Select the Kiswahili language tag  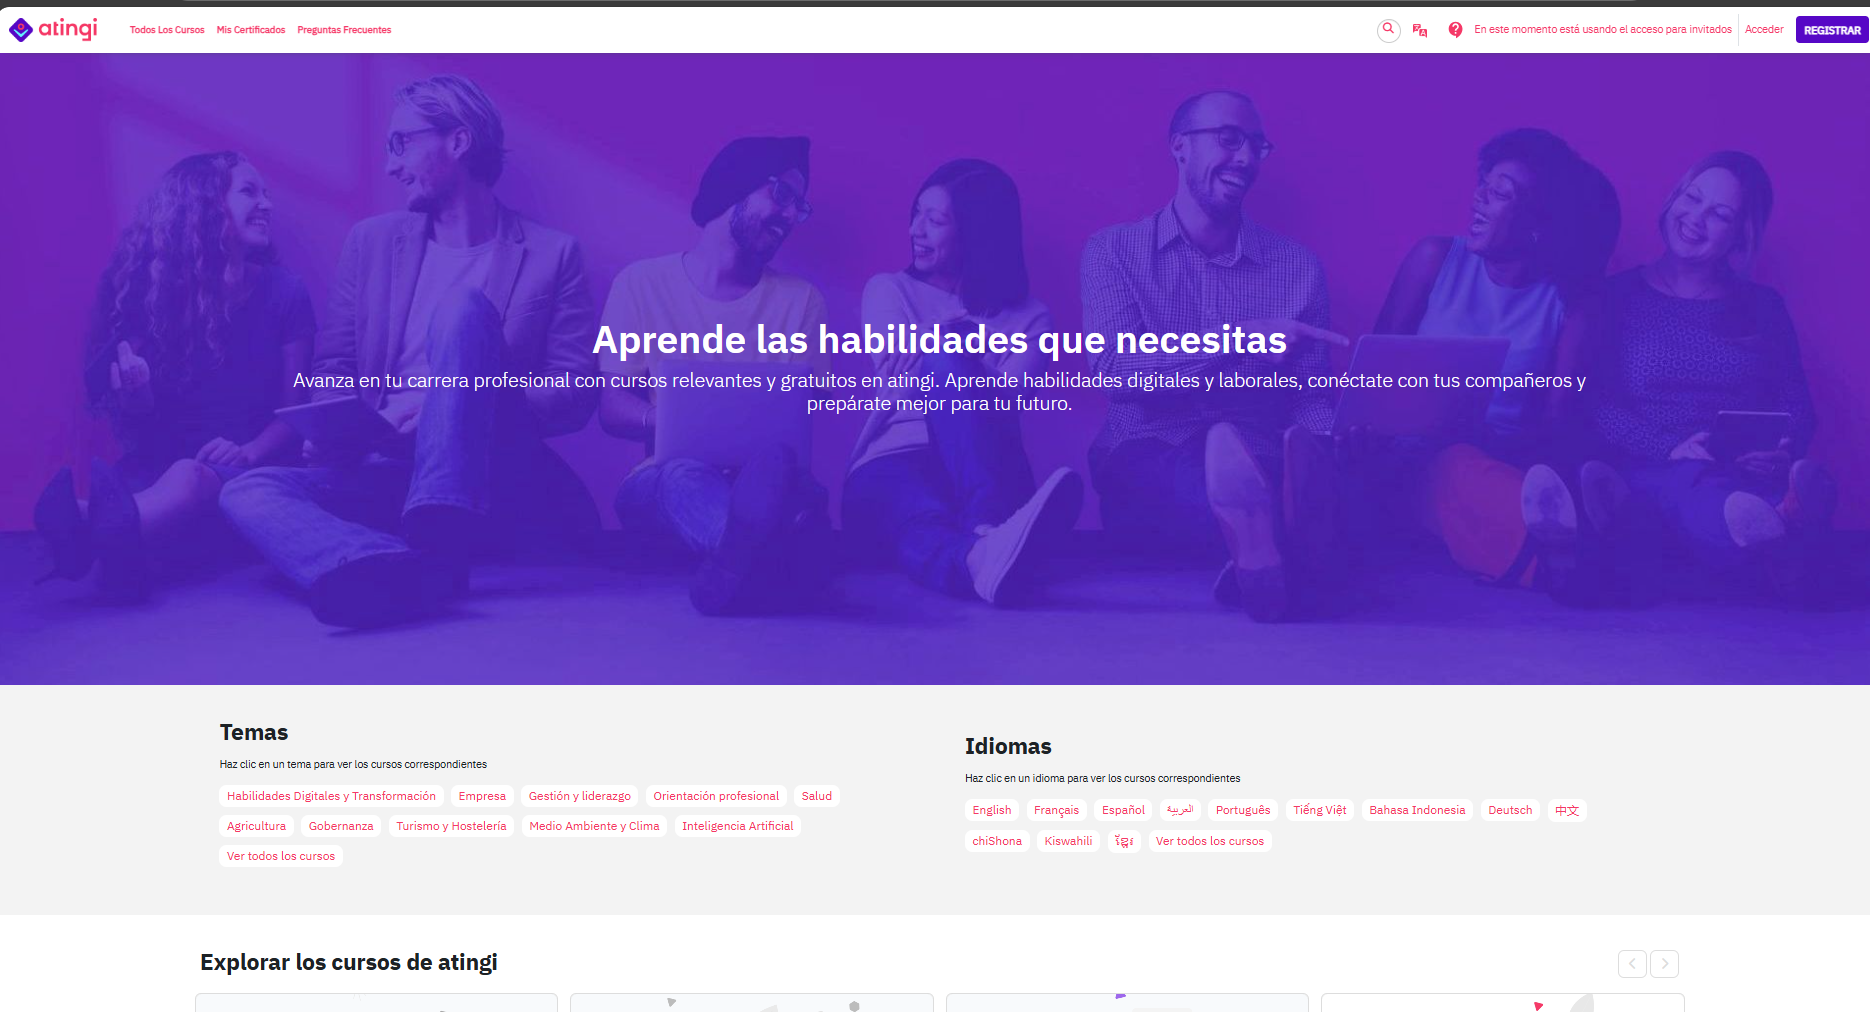pos(1068,841)
